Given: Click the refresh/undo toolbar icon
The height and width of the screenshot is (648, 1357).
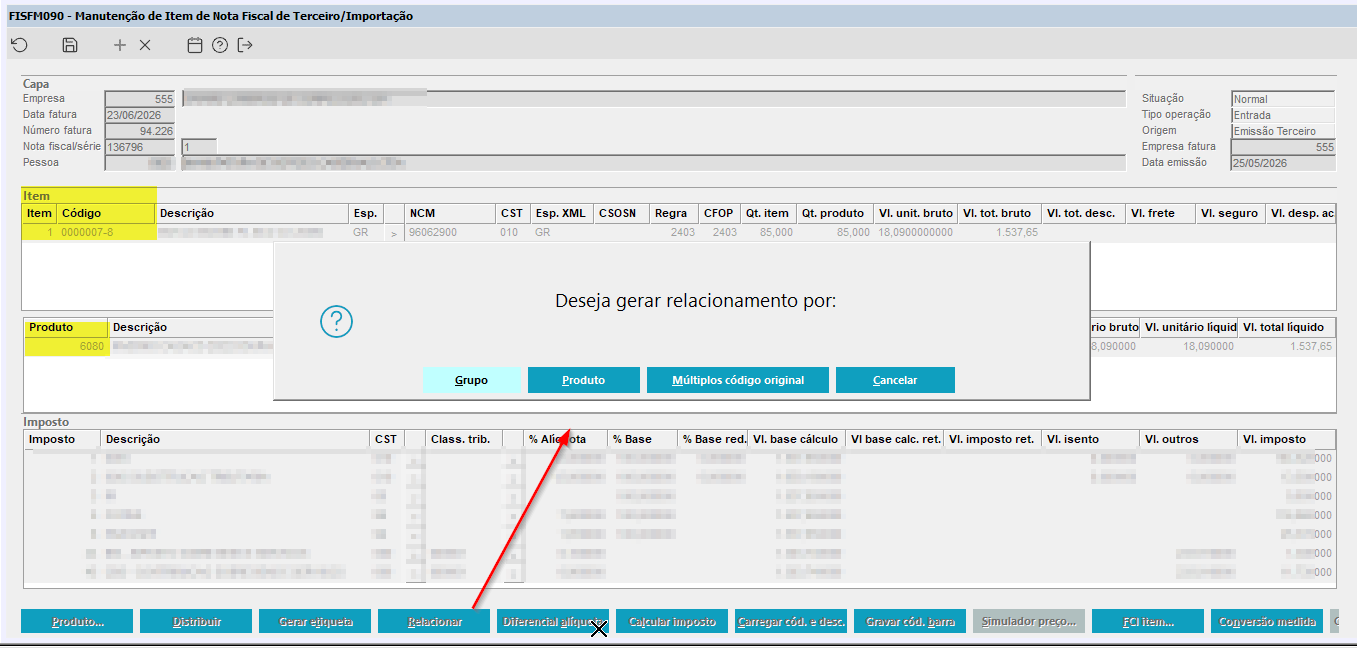Looking at the screenshot, I should 19,45.
